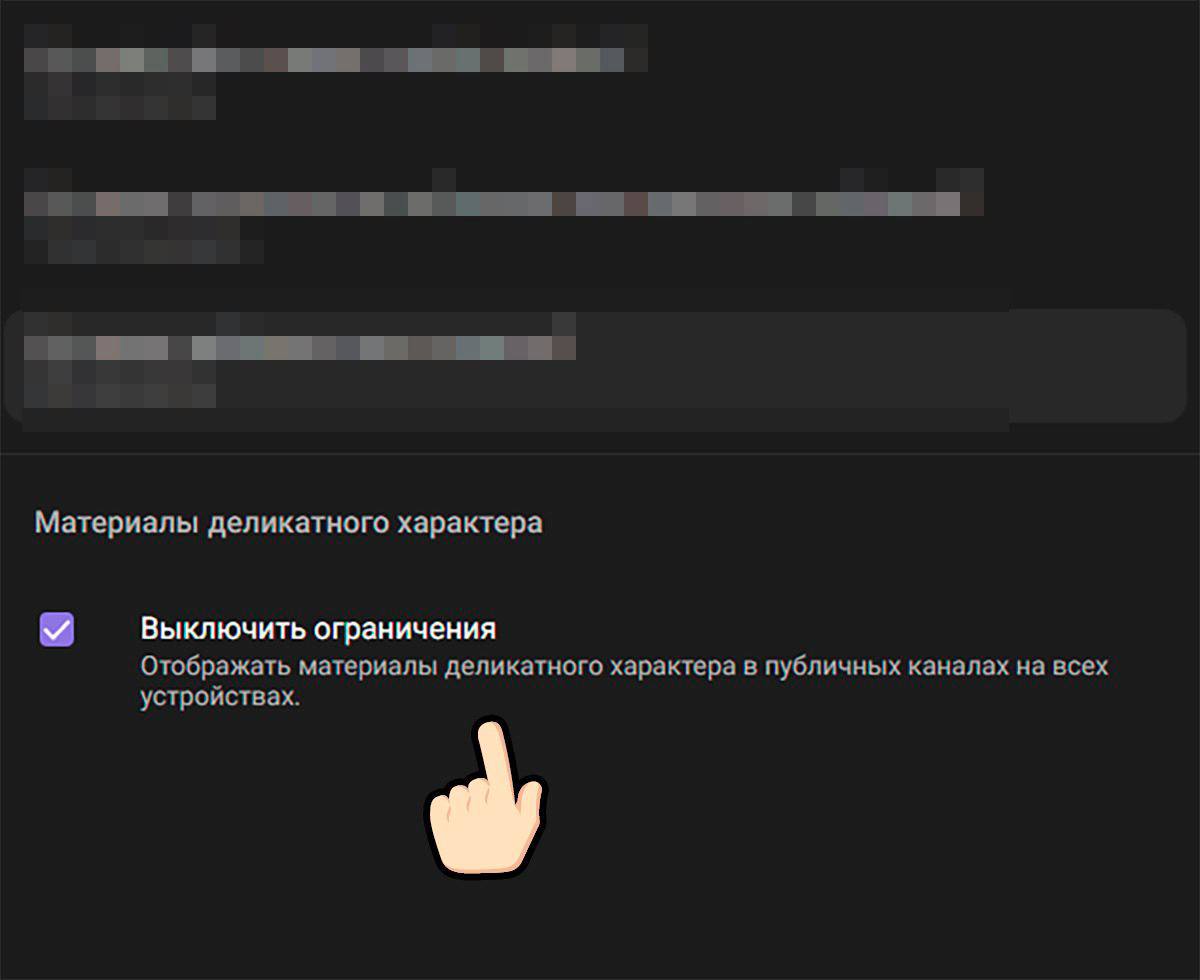The width and height of the screenshot is (1200, 980).
Task: Click the white checkmark inside the purple box
Action: (x=56, y=630)
